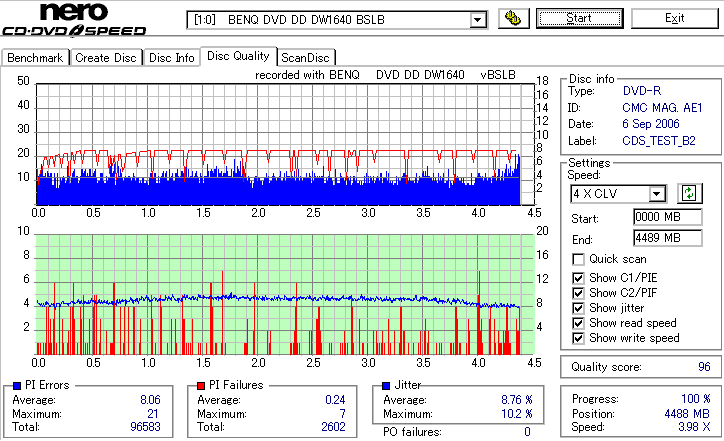The width and height of the screenshot is (724, 441).
Task: Click the End MB input field
Action: point(668,238)
